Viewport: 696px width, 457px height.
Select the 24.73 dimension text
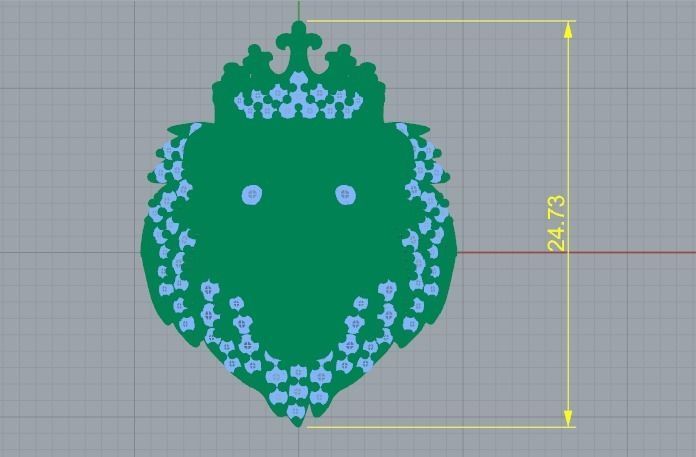[x=557, y=223]
